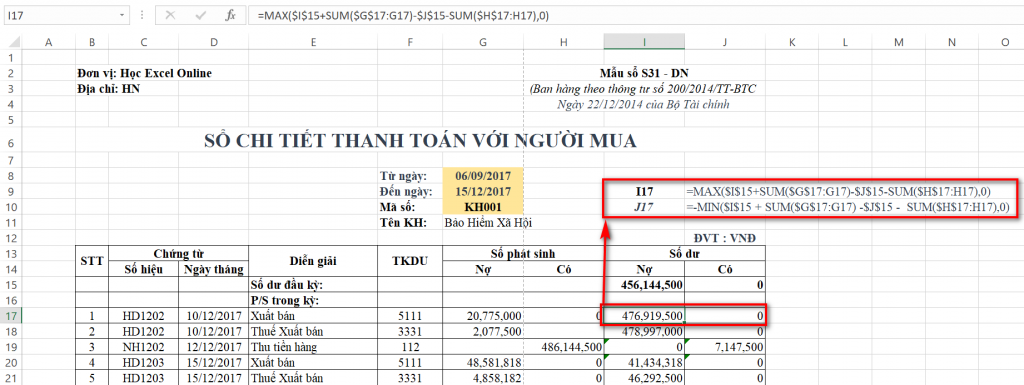Select the from-date cell 06/09/2017
This screenshot has width=1024, height=385.
[x=483, y=176]
